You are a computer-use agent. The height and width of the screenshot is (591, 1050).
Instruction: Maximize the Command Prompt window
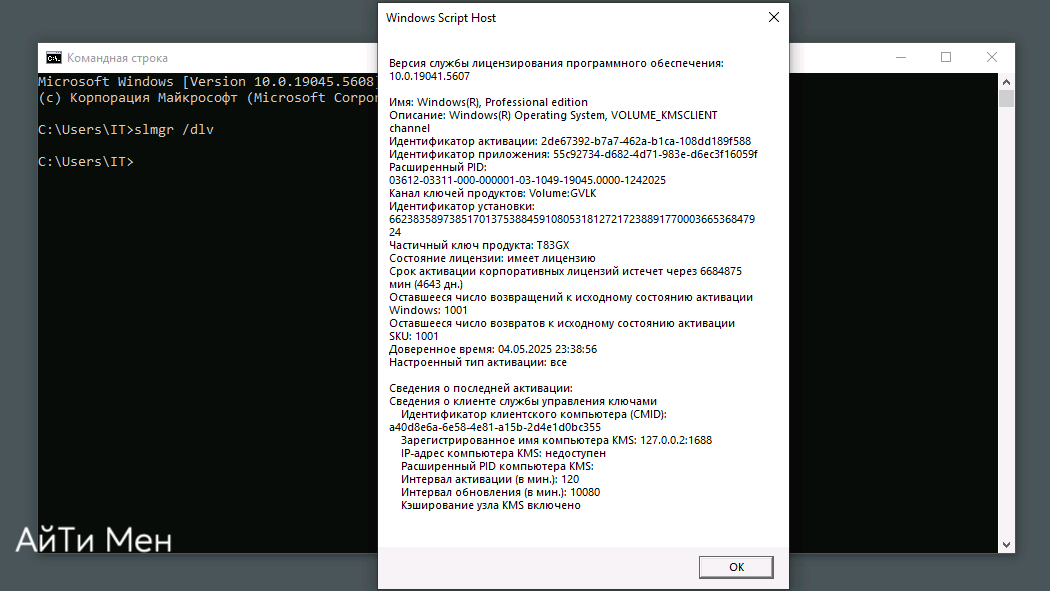coord(946,58)
